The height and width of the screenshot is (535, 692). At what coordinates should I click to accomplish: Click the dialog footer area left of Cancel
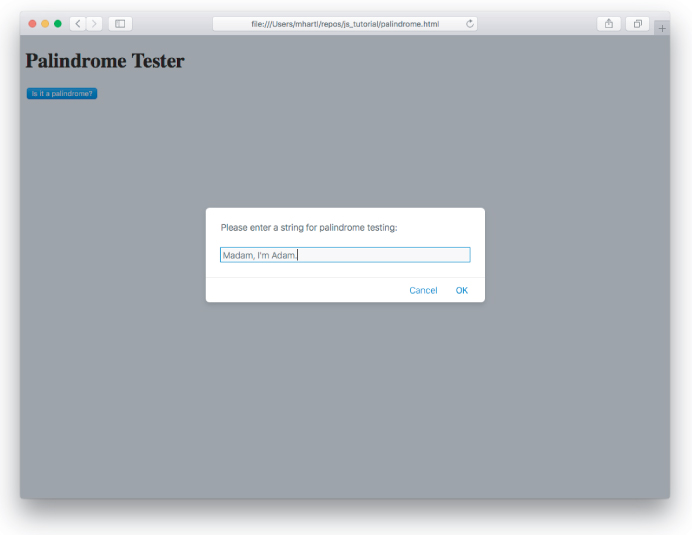click(300, 290)
